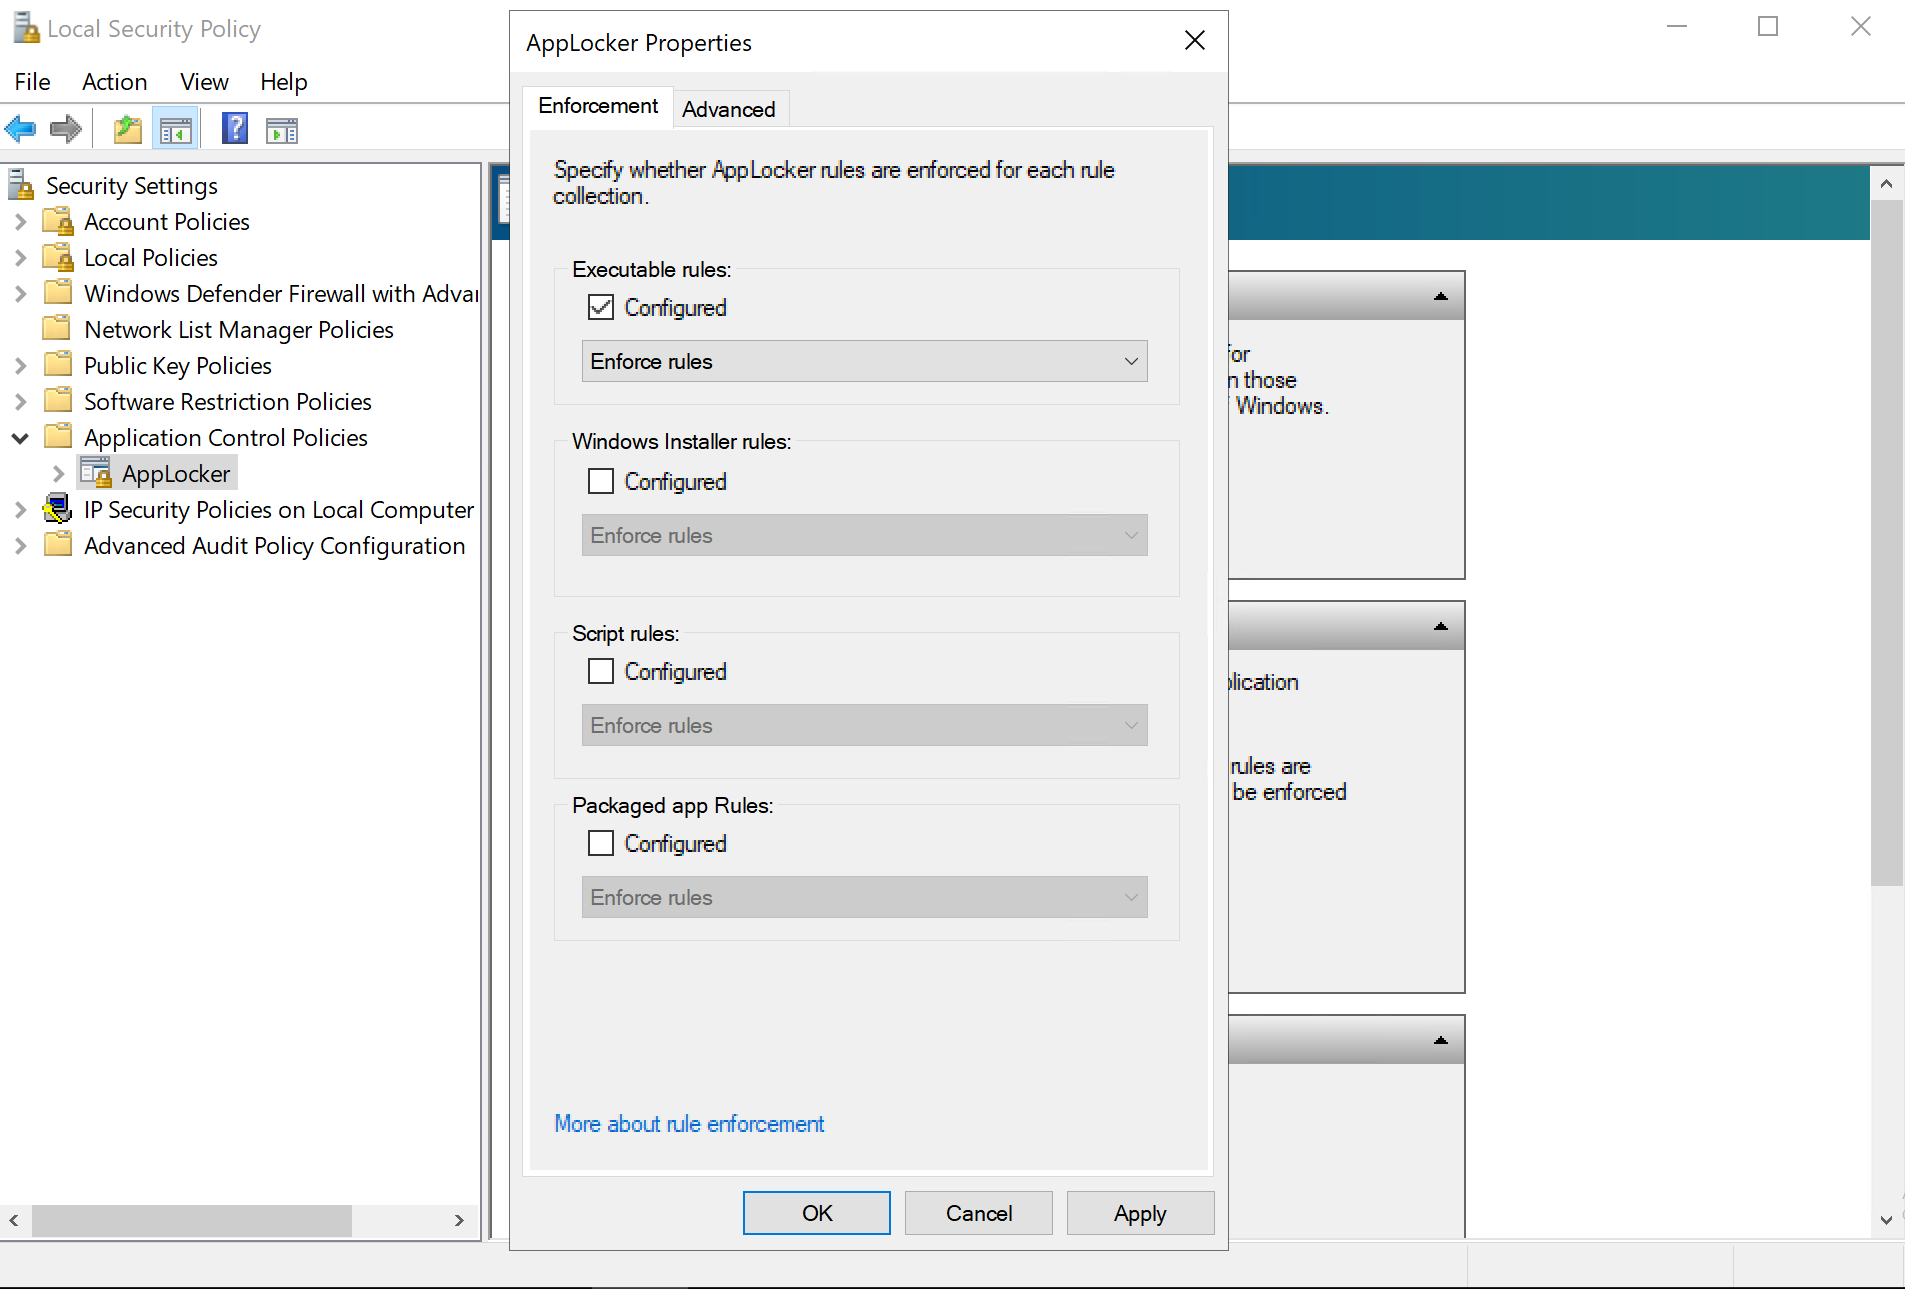Close the AppLocker Properties dialog

pyautogui.click(x=1194, y=41)
